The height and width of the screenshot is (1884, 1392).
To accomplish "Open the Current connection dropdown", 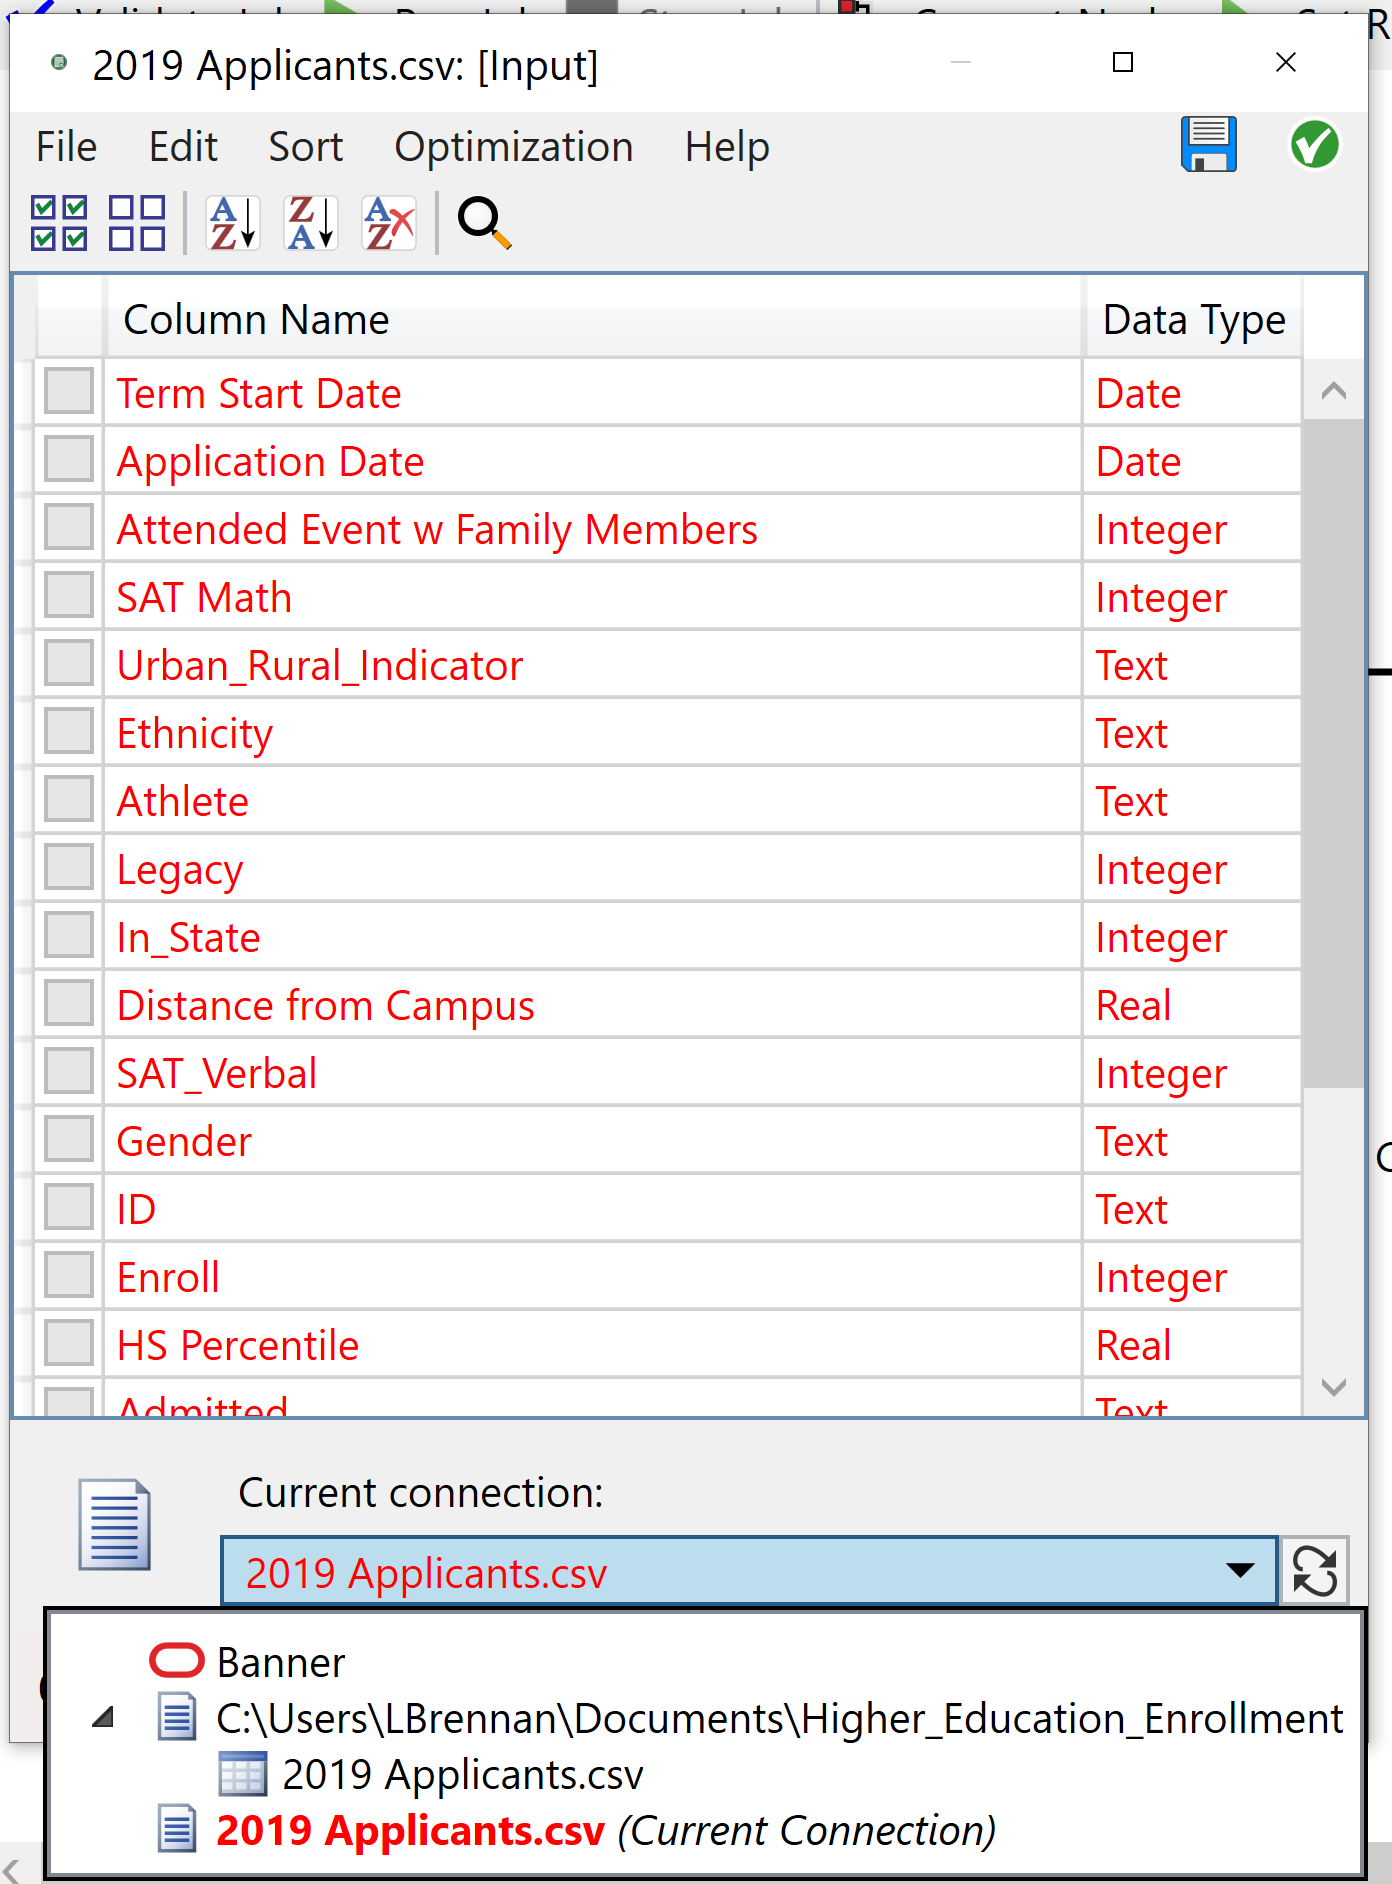I will click(x=1240, y=1571).
